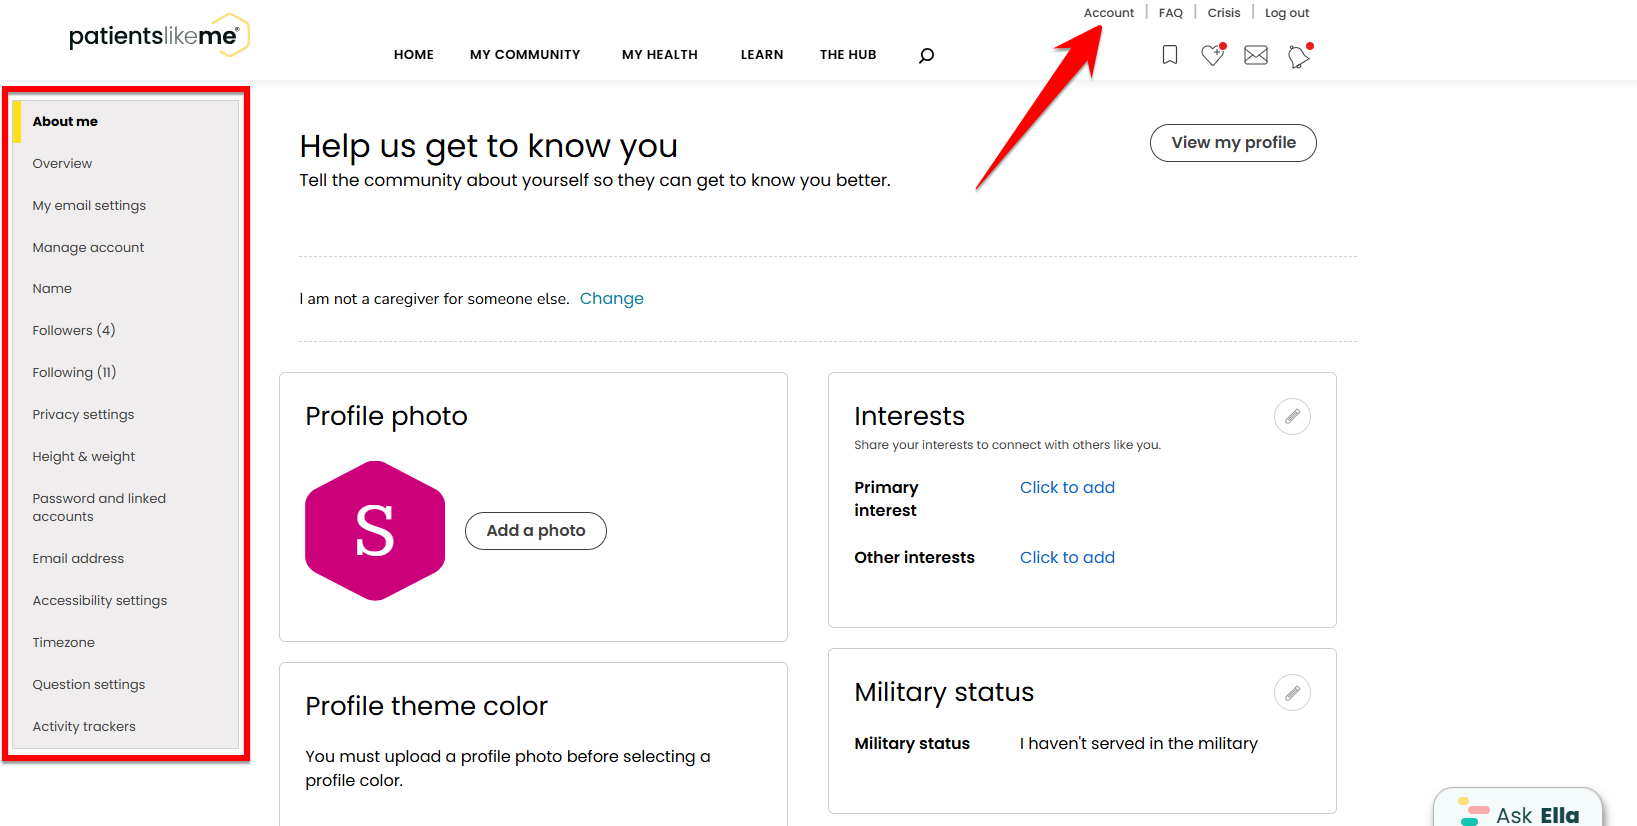Open THE HUB menu

click(848, 55)
